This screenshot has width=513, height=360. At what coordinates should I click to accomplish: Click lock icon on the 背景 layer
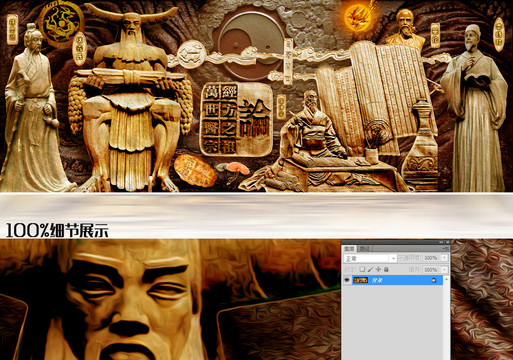(x=434, y=280)
